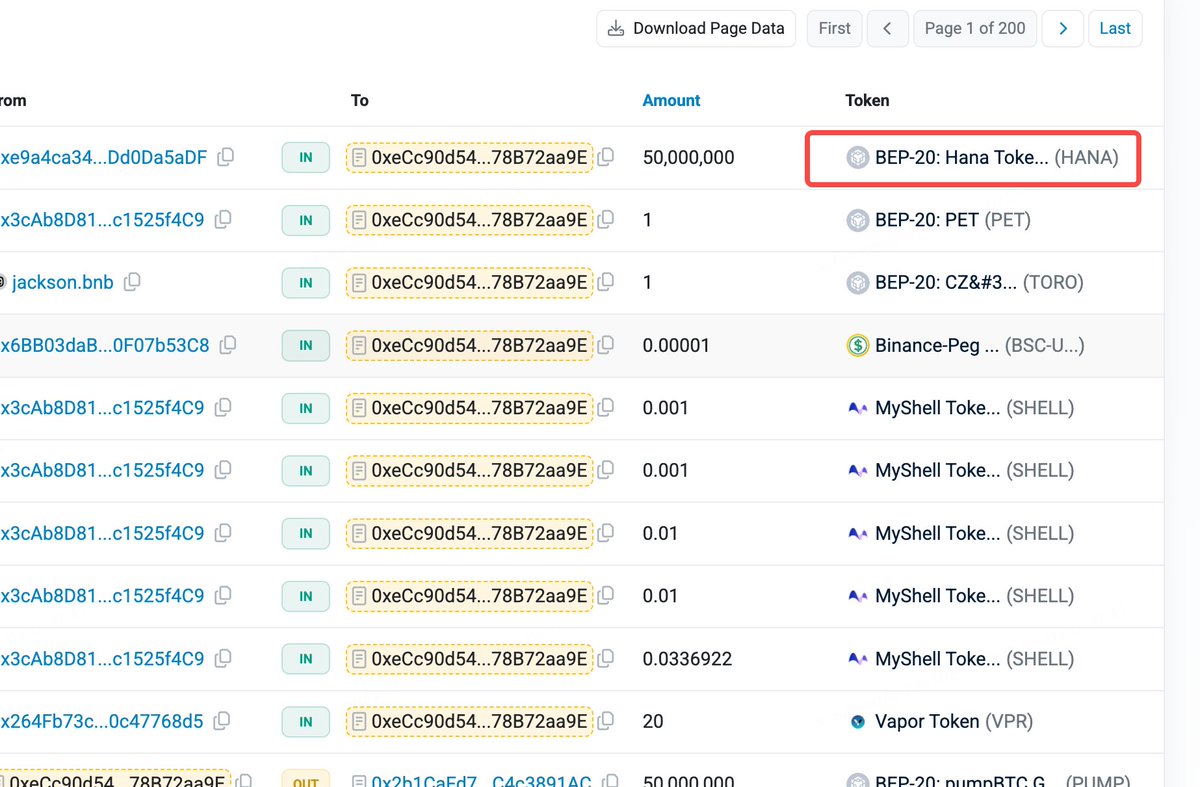Download the page data

[x=697, y=28]
